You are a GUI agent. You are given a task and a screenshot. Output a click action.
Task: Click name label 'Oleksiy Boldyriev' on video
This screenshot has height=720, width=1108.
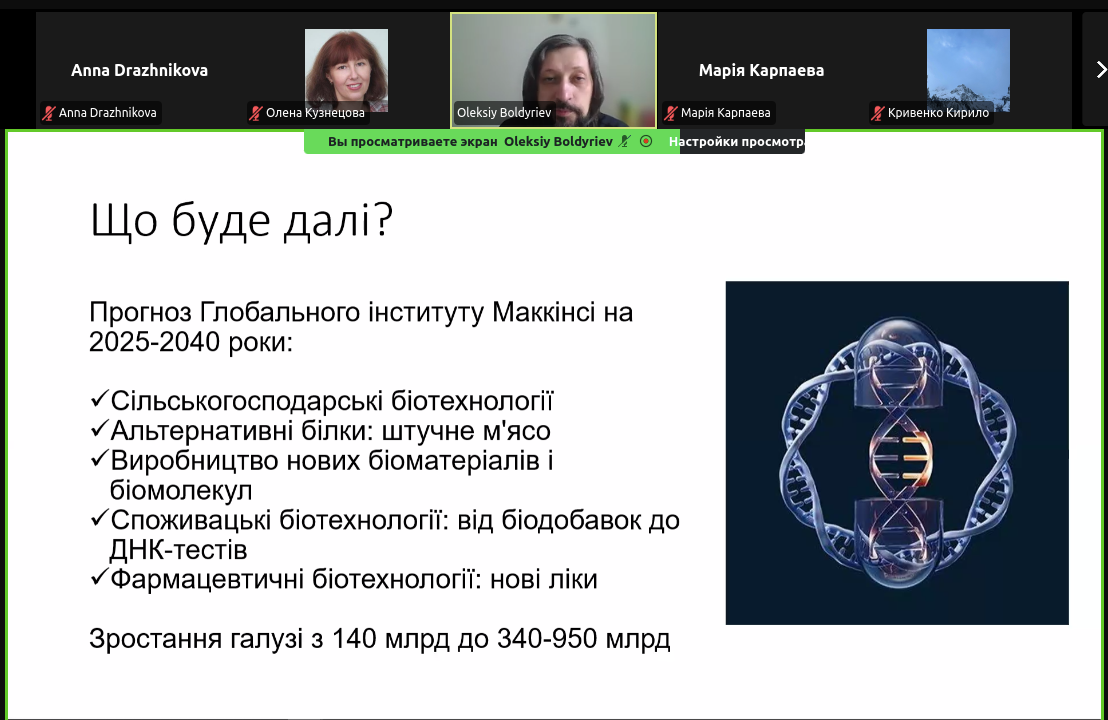pos(504,112)
